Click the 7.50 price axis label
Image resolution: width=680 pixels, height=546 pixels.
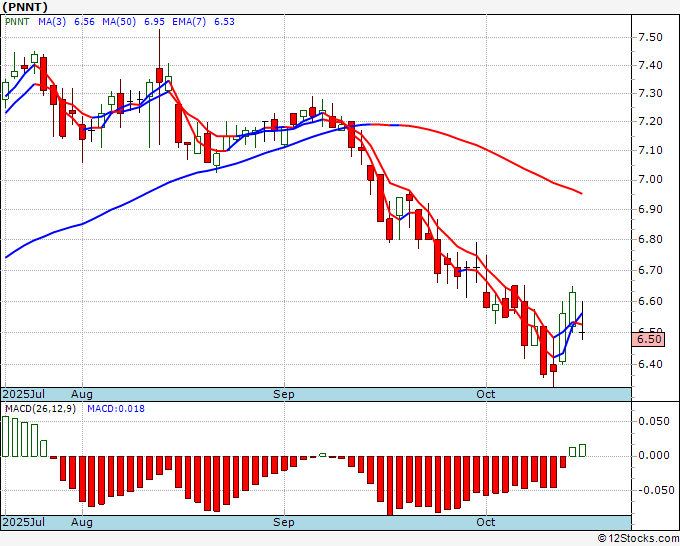pyautogui.click(x=651, y=37)
